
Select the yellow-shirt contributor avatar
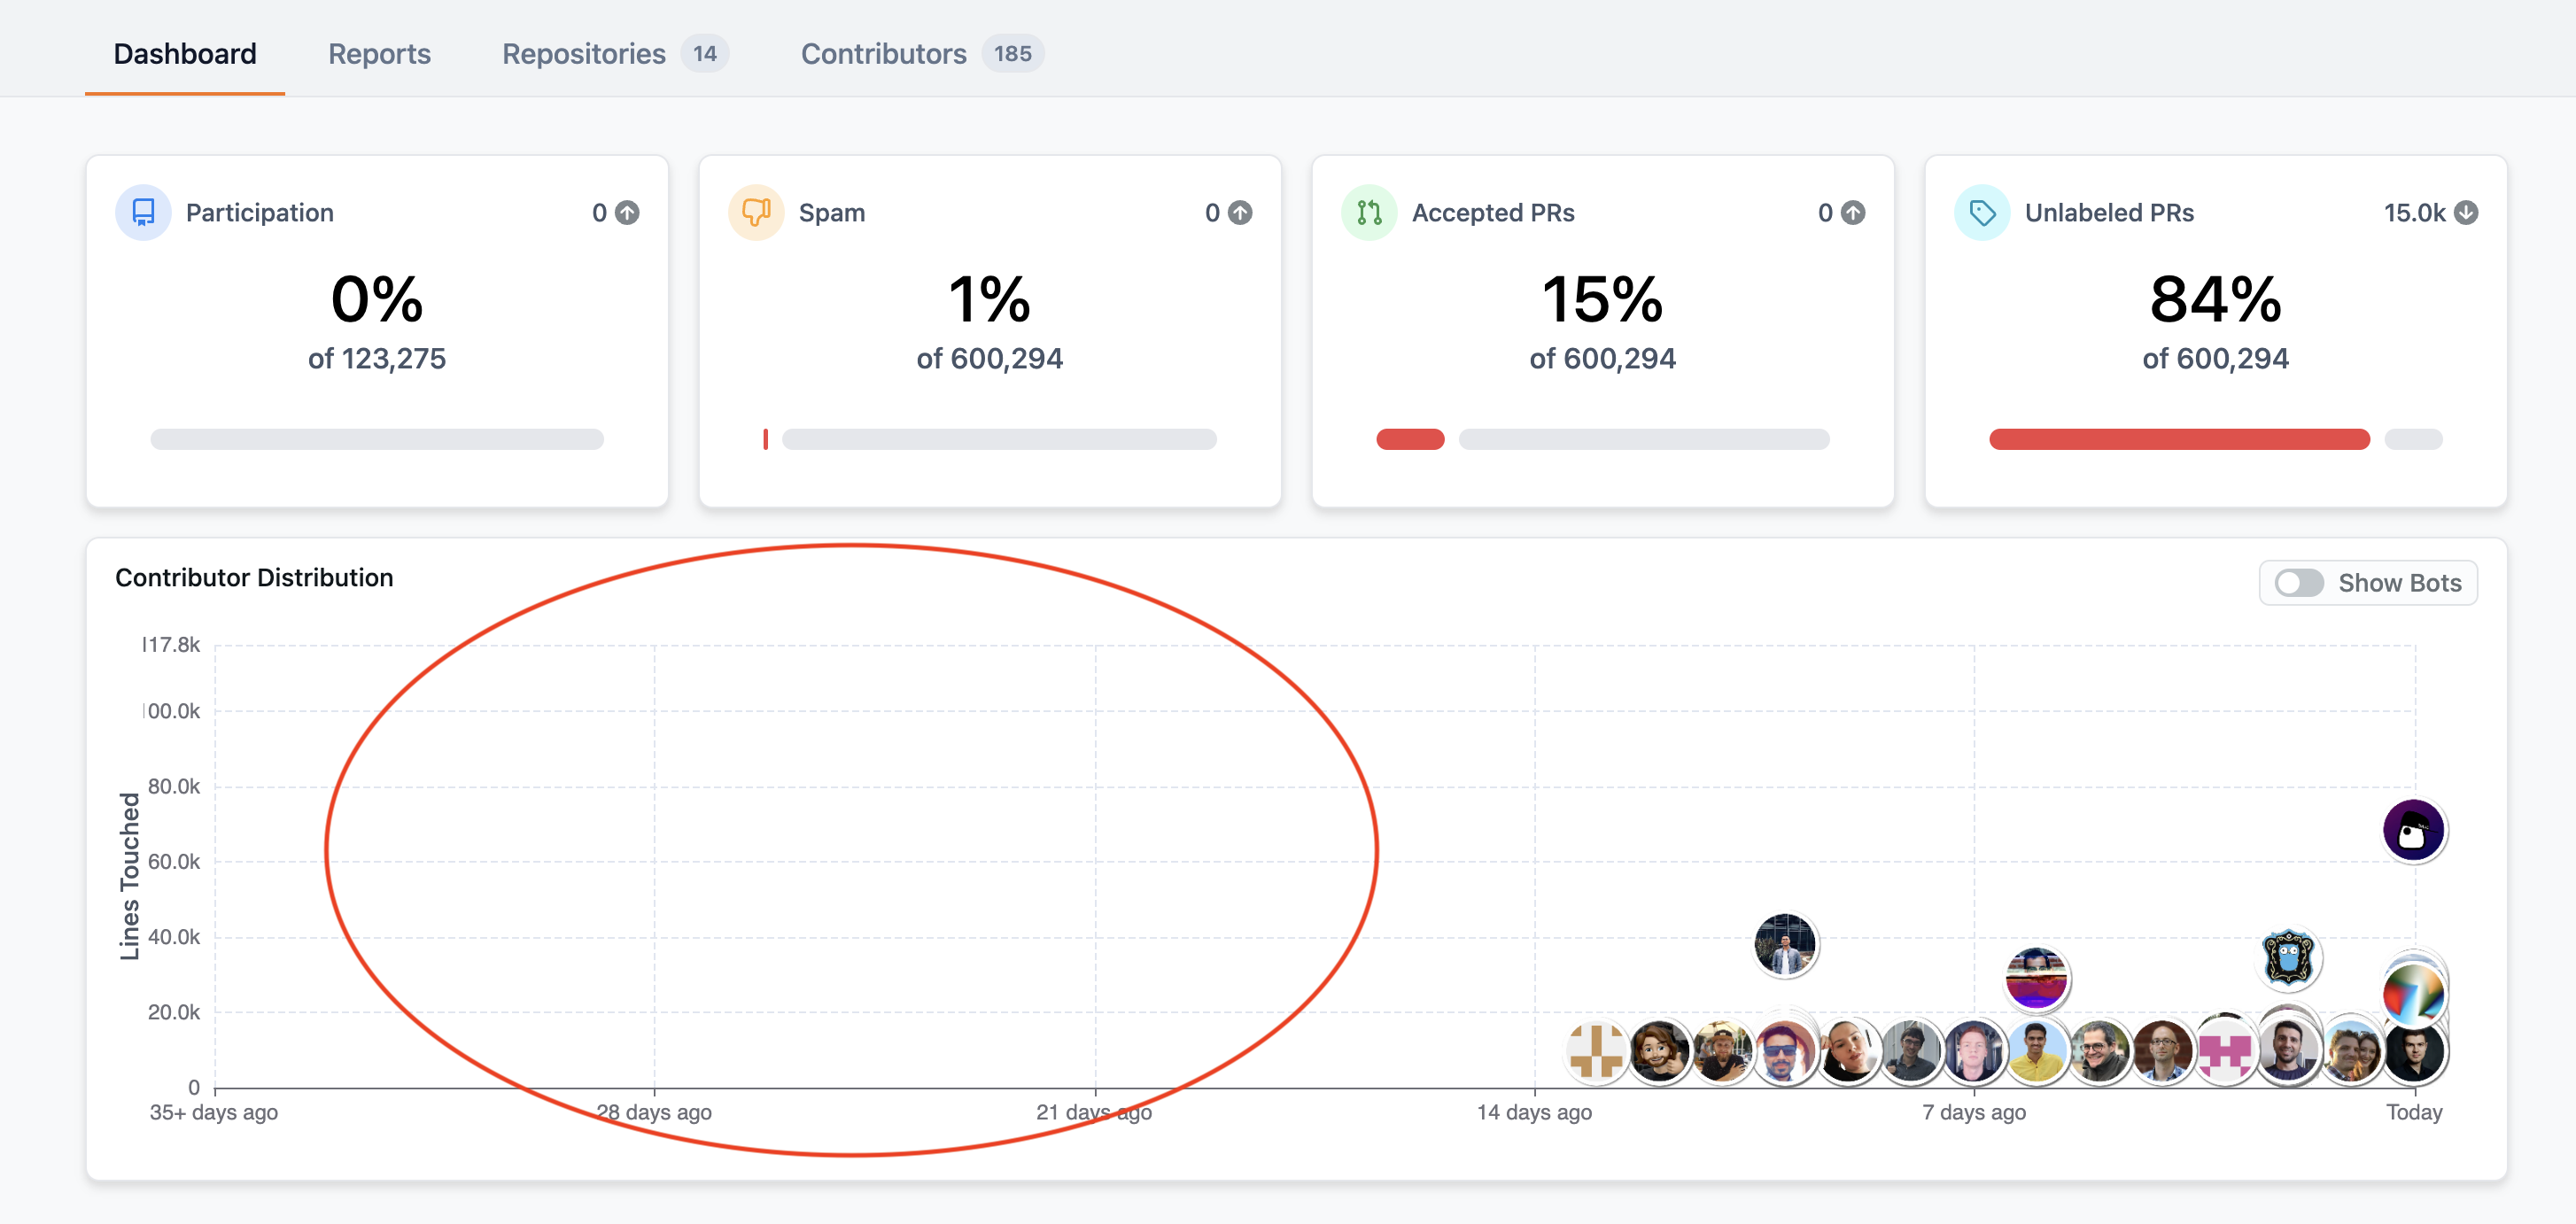[2037, 1052]
